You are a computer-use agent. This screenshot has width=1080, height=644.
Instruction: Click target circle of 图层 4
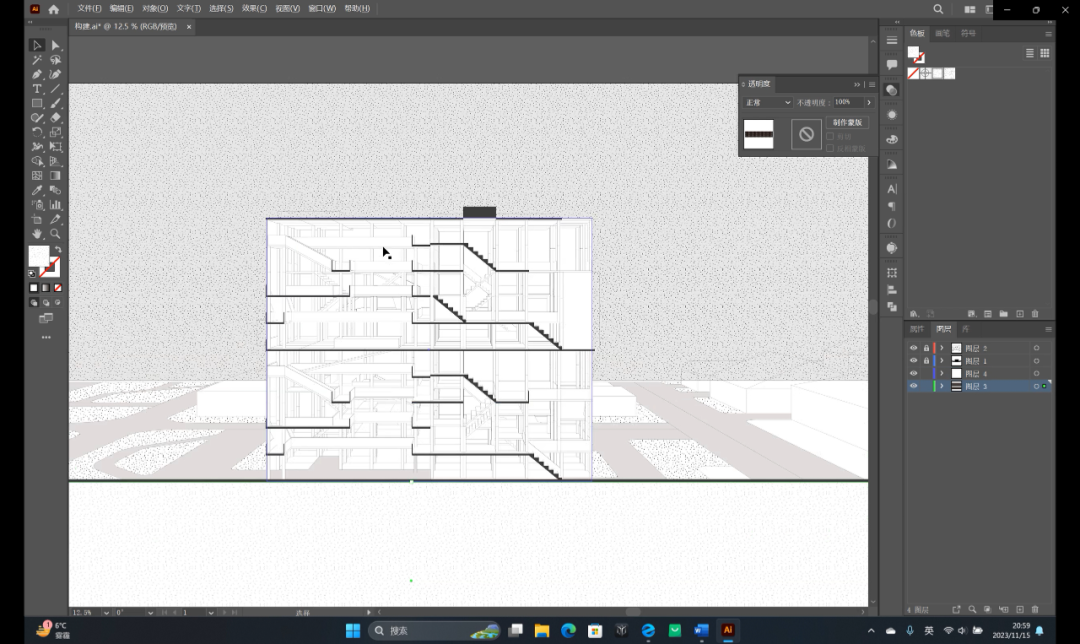(1036, 373)
